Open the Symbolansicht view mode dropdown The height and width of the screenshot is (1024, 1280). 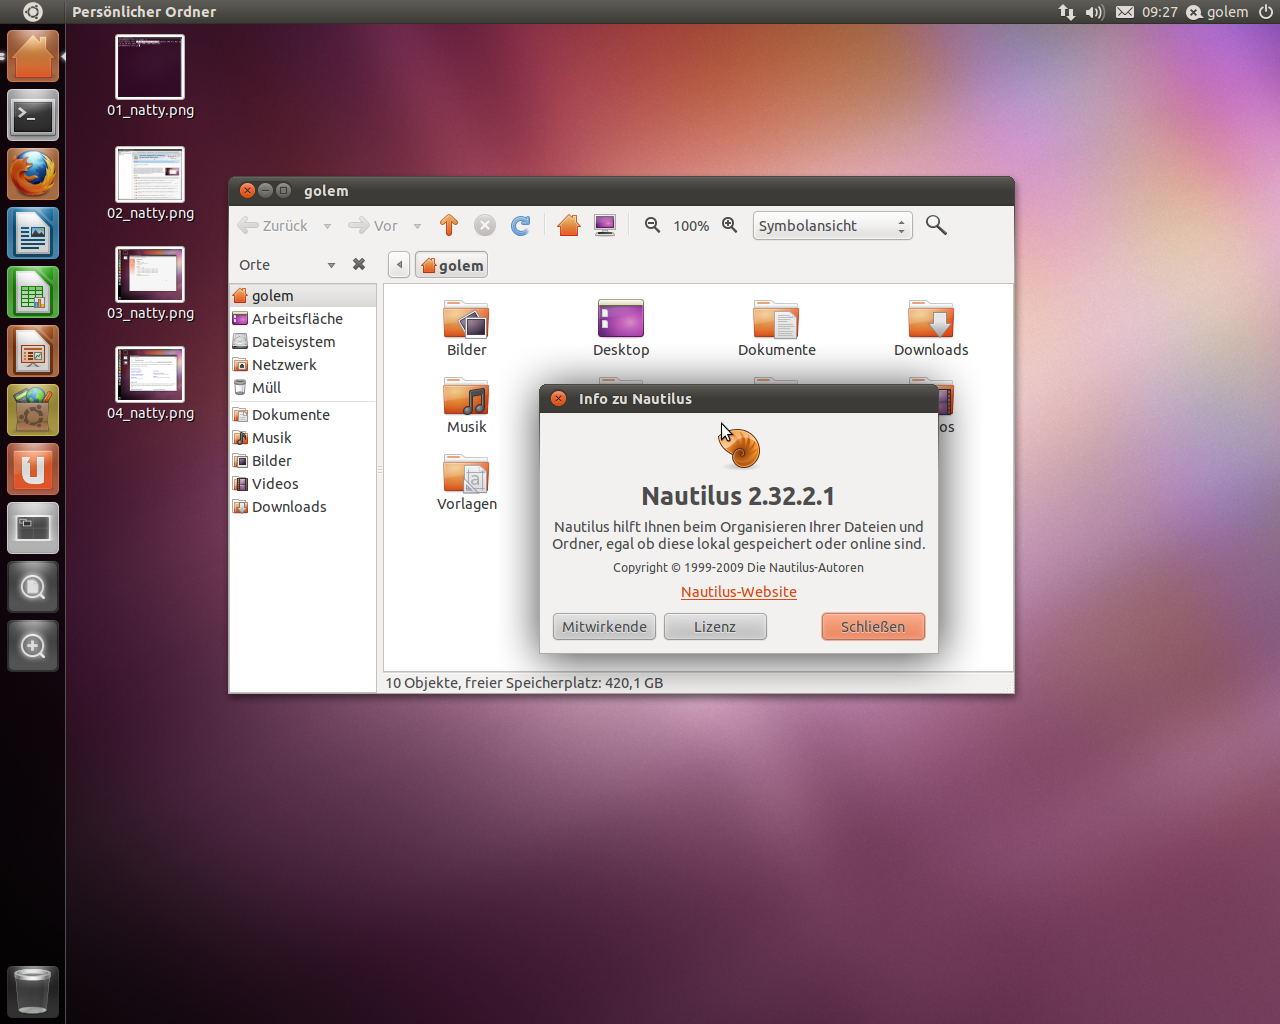pyautogui.click(x=832, y=225)
